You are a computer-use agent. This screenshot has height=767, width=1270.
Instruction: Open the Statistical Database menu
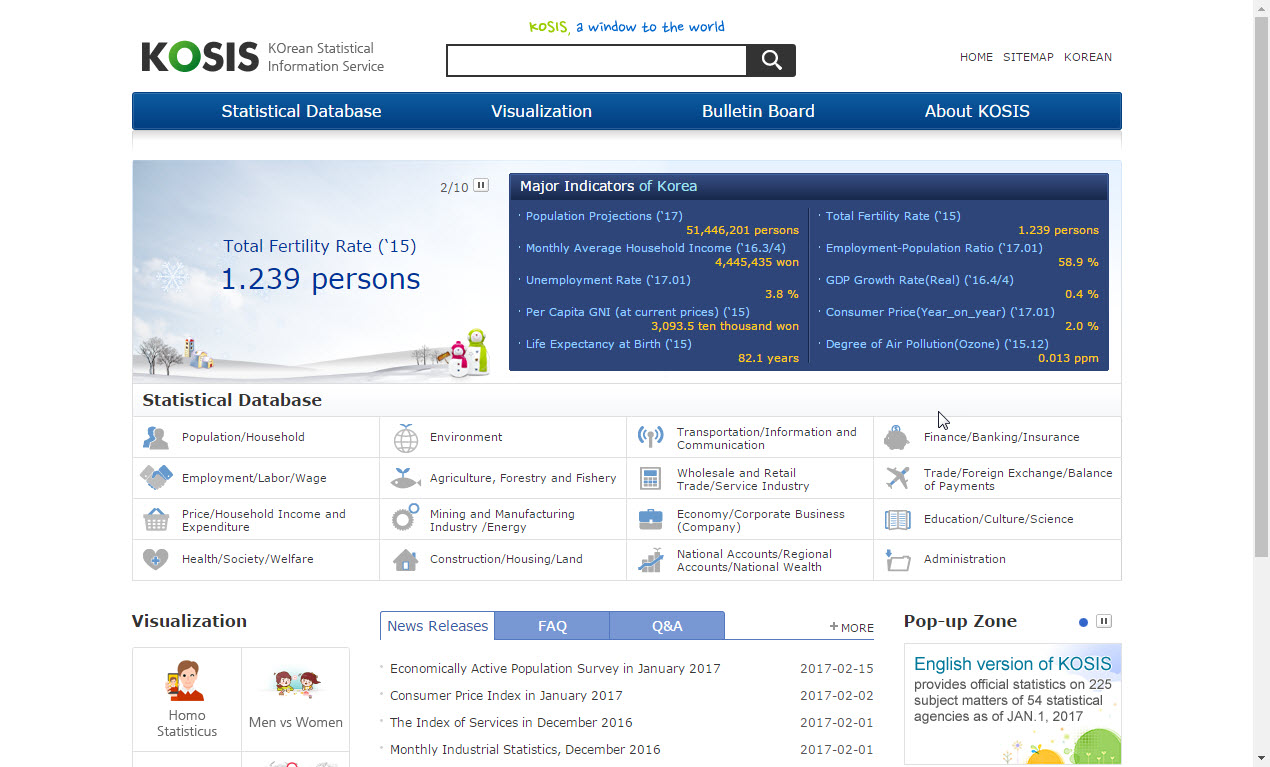pos(301,111)
